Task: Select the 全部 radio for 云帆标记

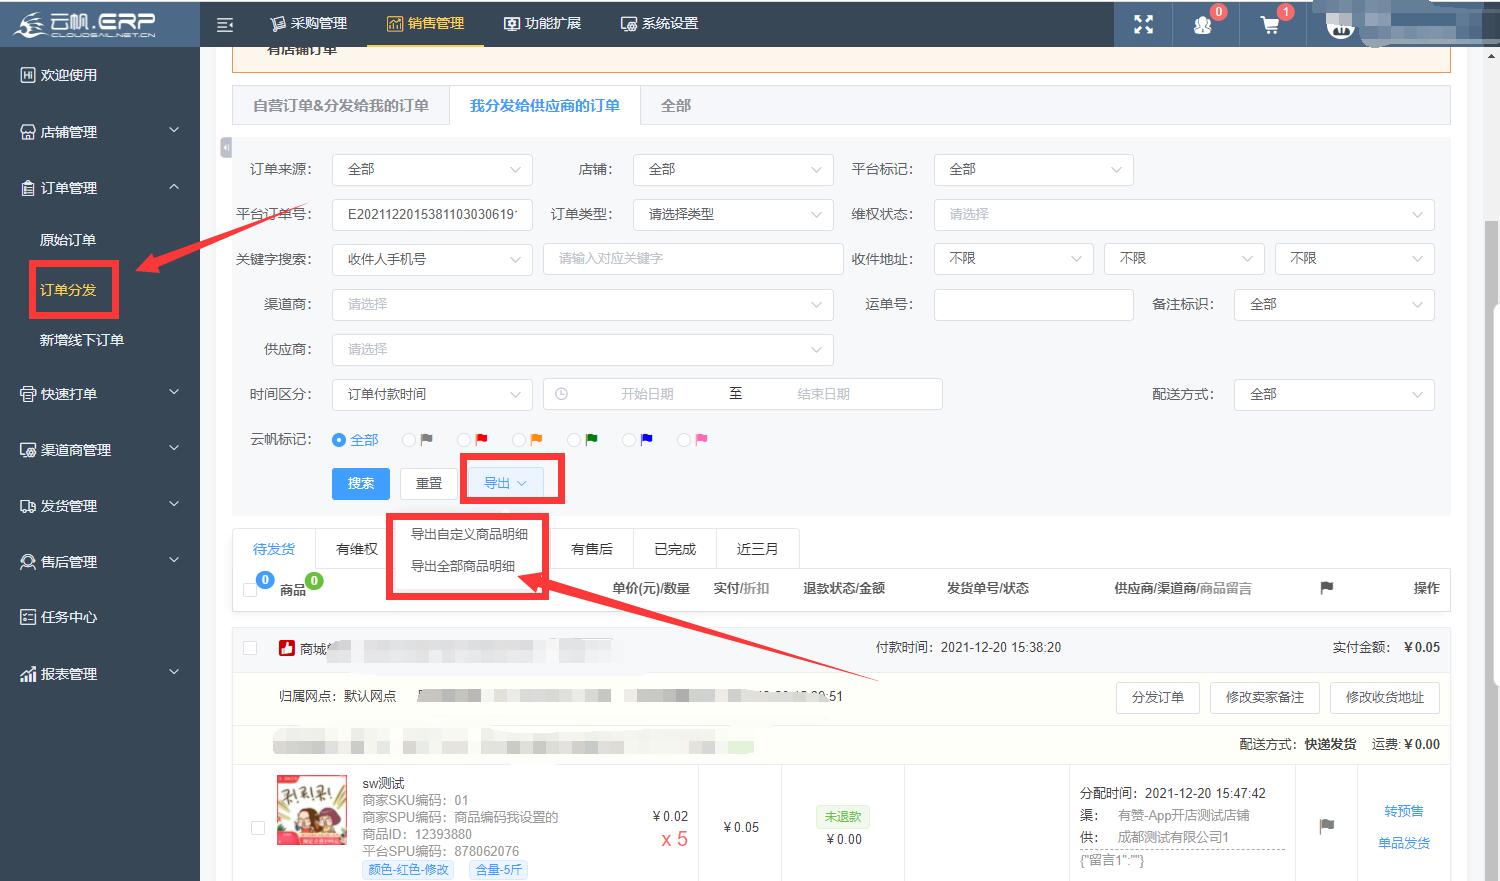Action: (339, 440)
